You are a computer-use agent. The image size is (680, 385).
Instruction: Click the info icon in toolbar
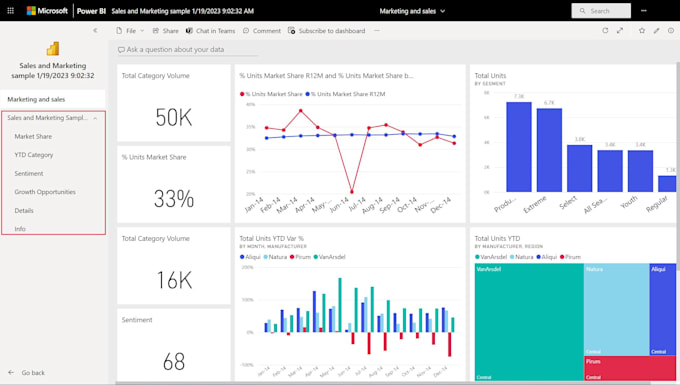671,30
